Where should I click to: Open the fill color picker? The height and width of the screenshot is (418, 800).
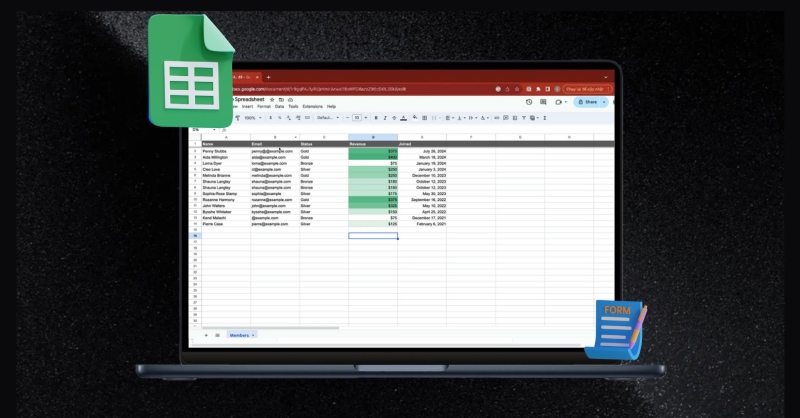415,118
